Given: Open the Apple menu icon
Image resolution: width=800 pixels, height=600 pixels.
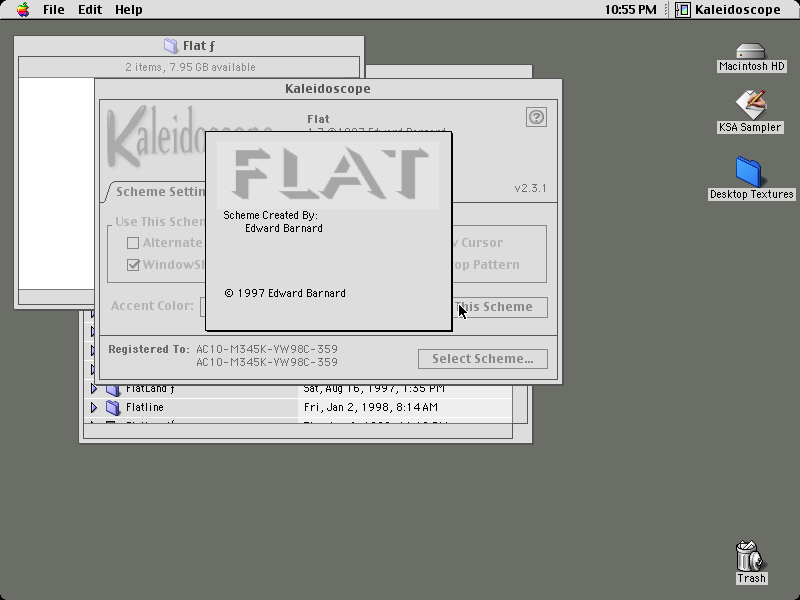Looking at the screenshot, I should pyautogui.click(x=23, y=10).
